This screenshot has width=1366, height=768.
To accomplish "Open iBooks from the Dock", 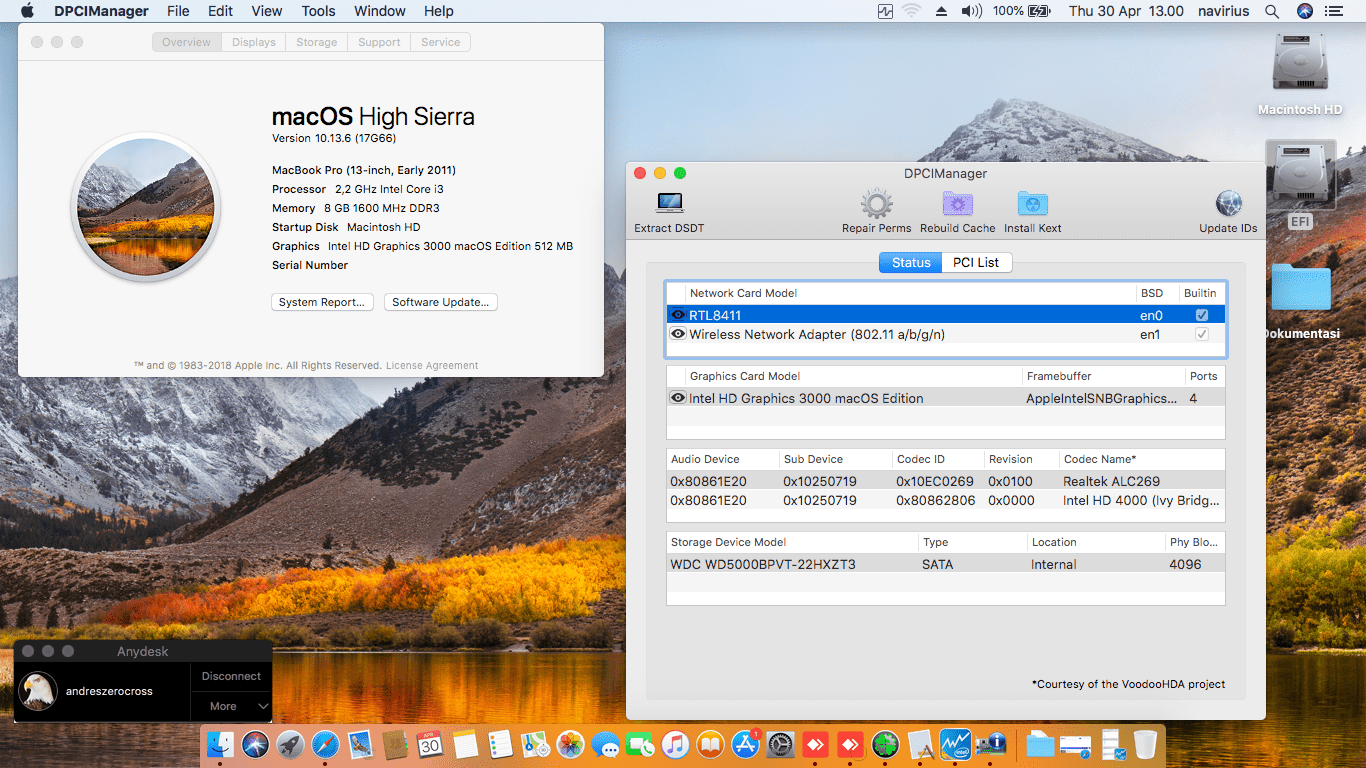I will [710, 744].
